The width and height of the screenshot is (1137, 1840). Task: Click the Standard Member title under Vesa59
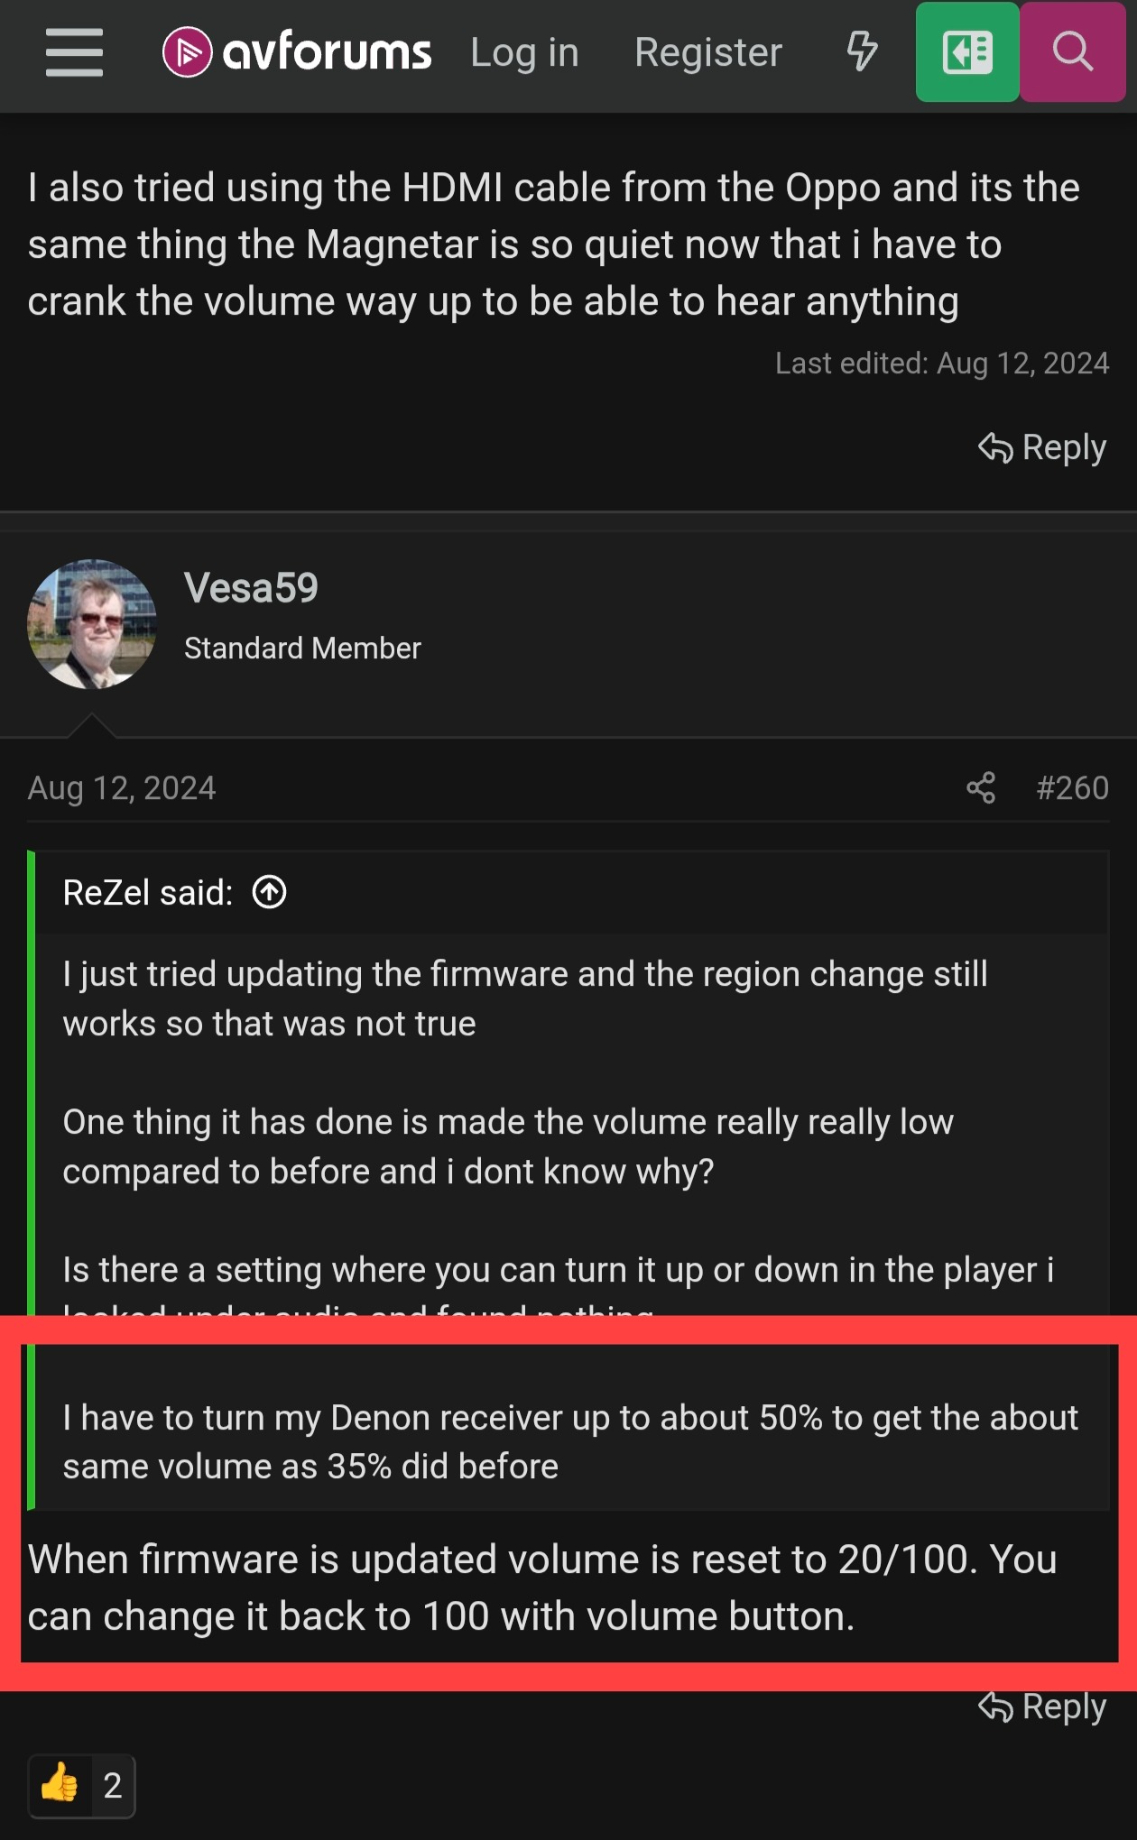[302, 648]
